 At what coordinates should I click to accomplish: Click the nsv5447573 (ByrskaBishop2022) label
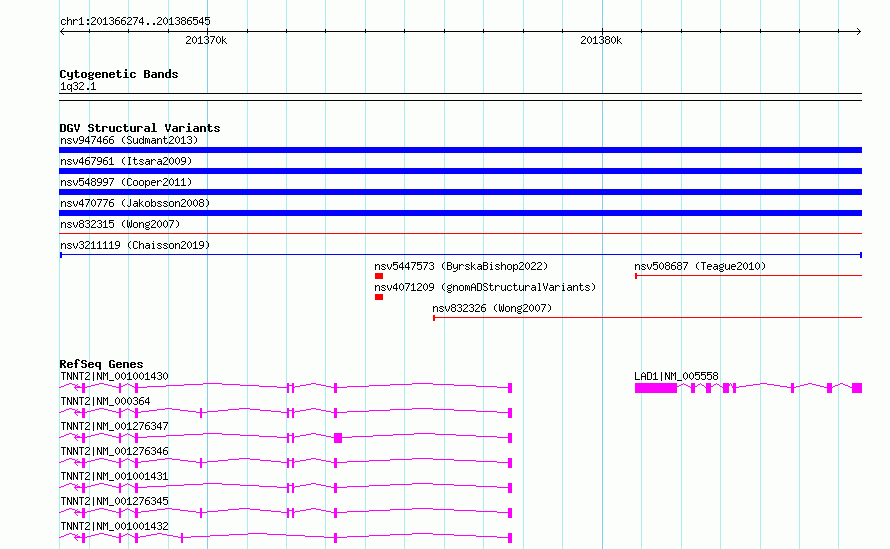[461, 266]
